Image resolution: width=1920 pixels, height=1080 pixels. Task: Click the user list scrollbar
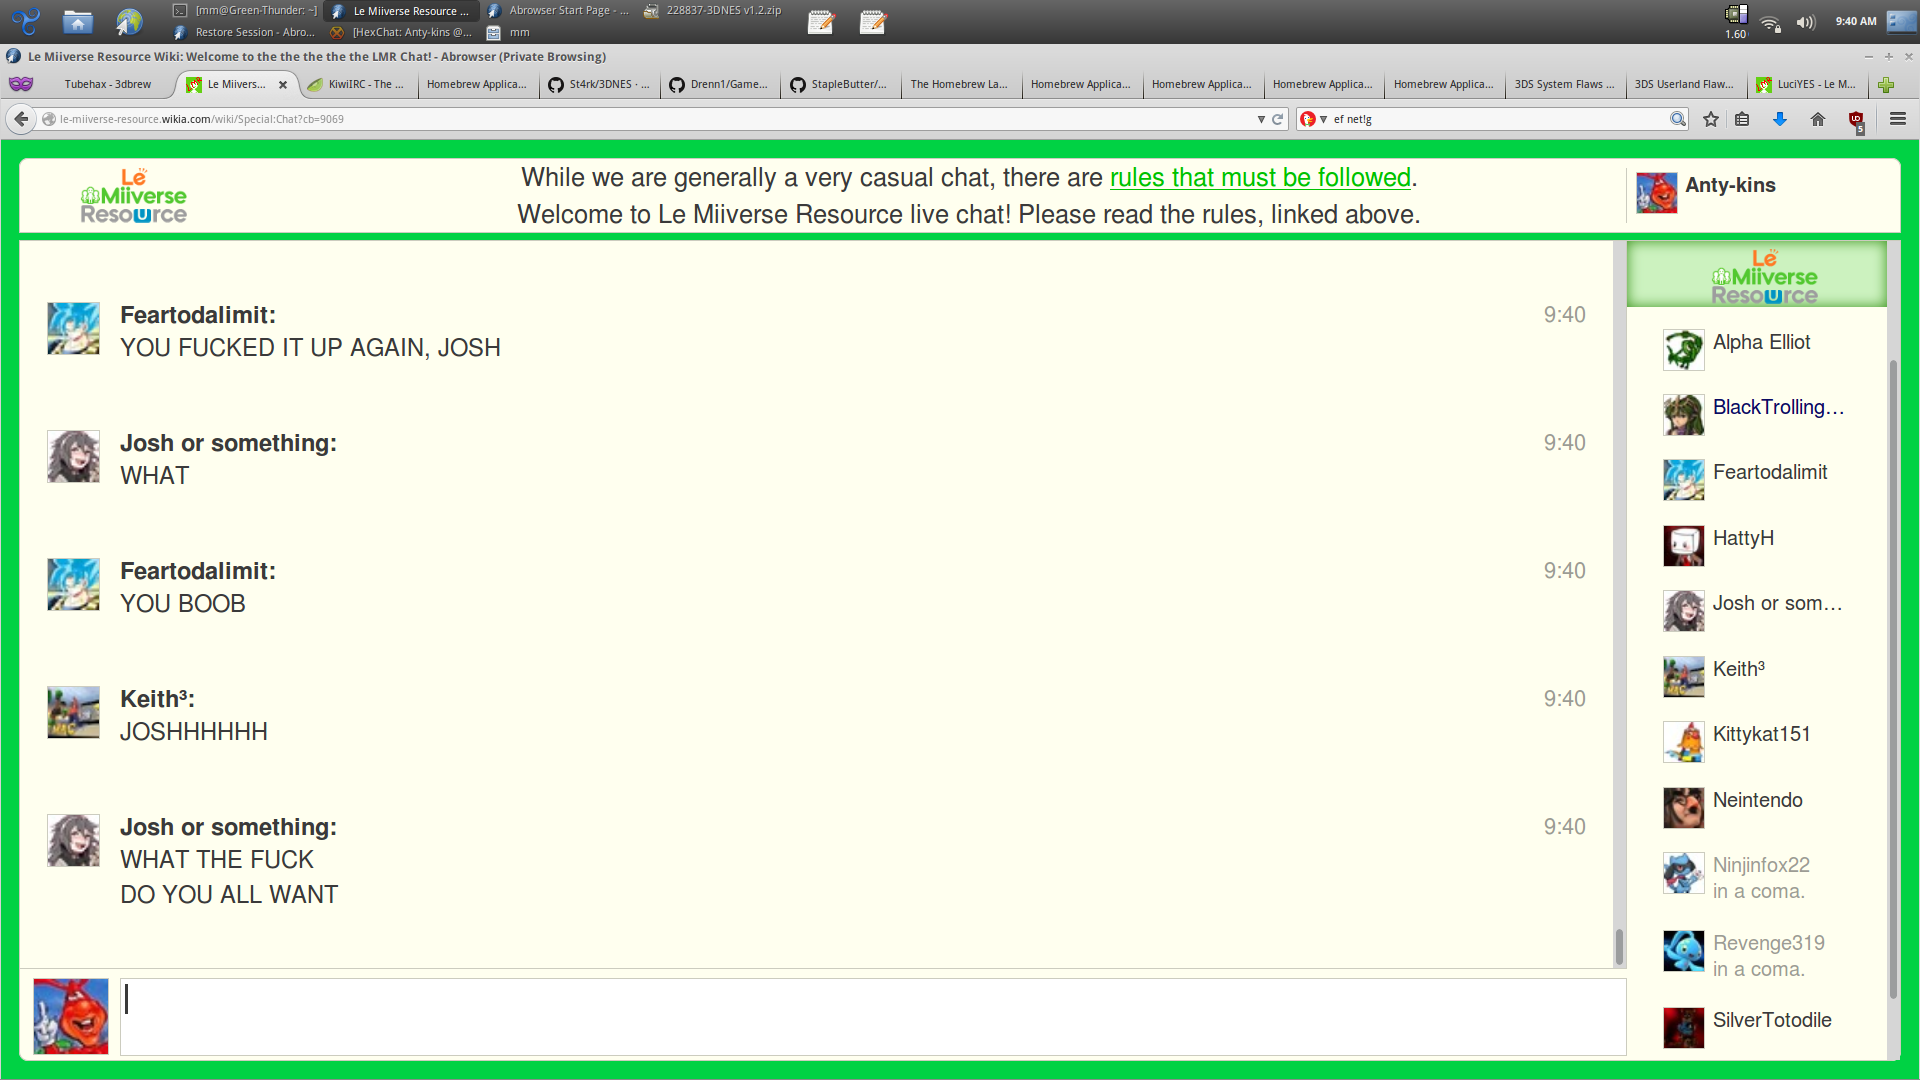click(x=1892, y=679)
